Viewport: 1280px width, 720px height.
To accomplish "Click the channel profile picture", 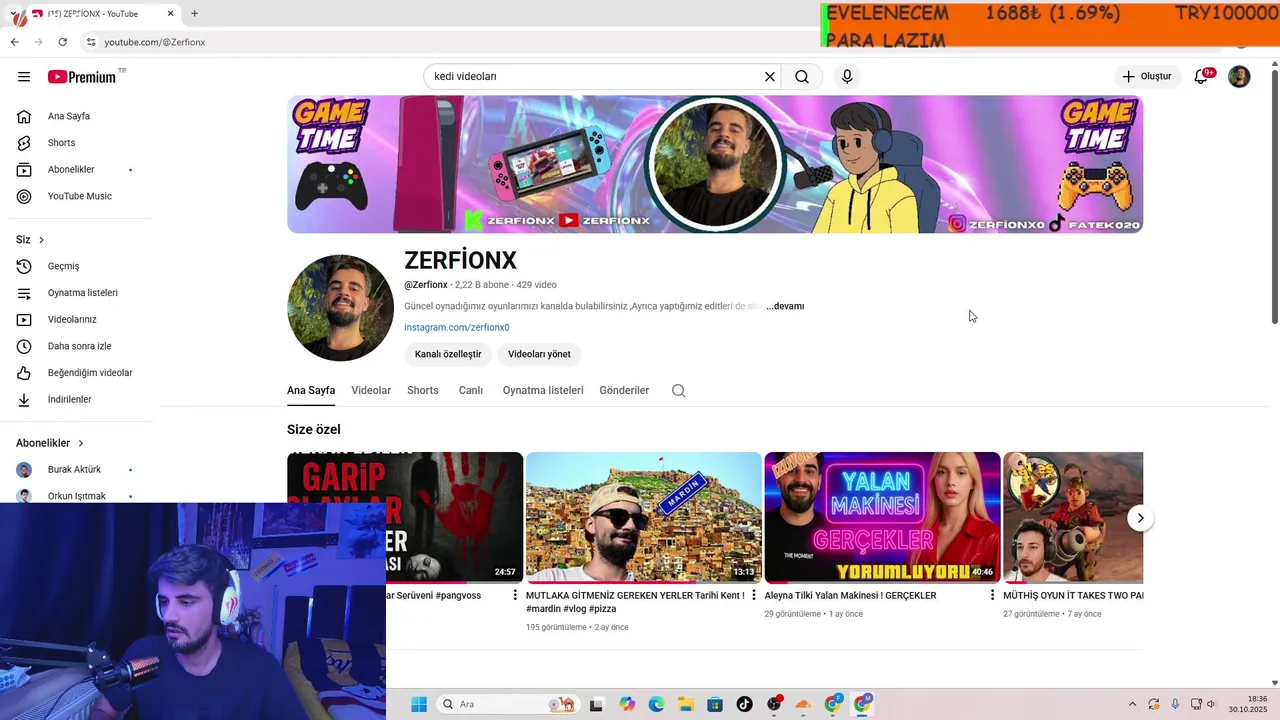I will pyautogui.click(x=340, y=308).
